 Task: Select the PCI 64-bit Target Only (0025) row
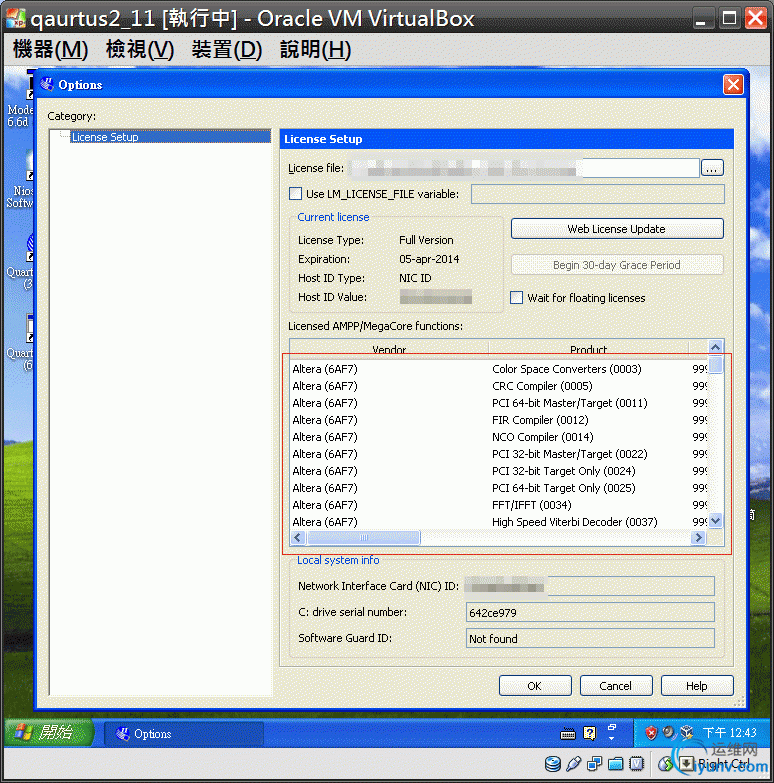(x=499, y=488)
